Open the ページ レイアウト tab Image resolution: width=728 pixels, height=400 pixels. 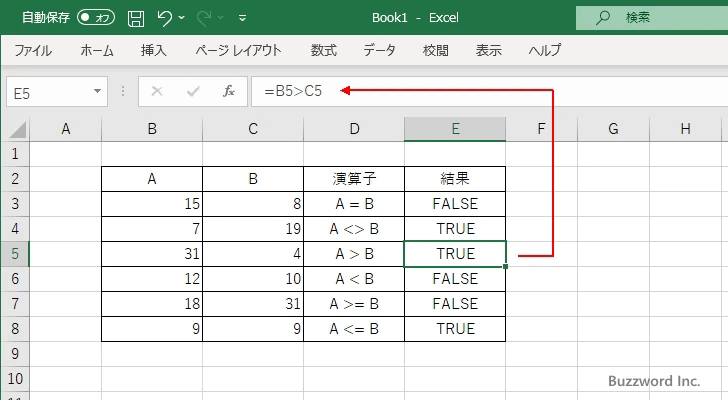coord(238,50)
